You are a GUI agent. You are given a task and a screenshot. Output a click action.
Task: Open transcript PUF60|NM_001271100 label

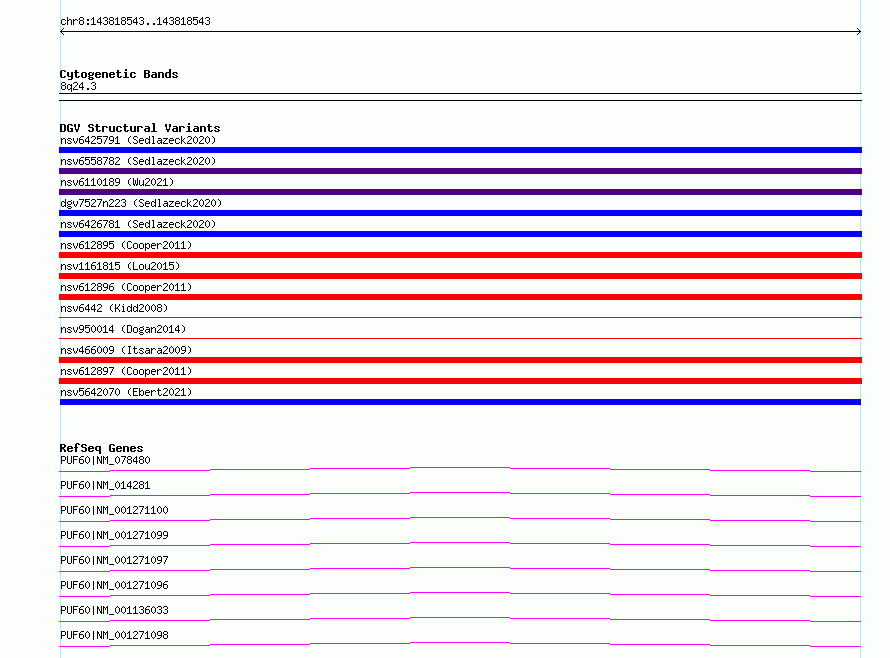coord(114,510)
